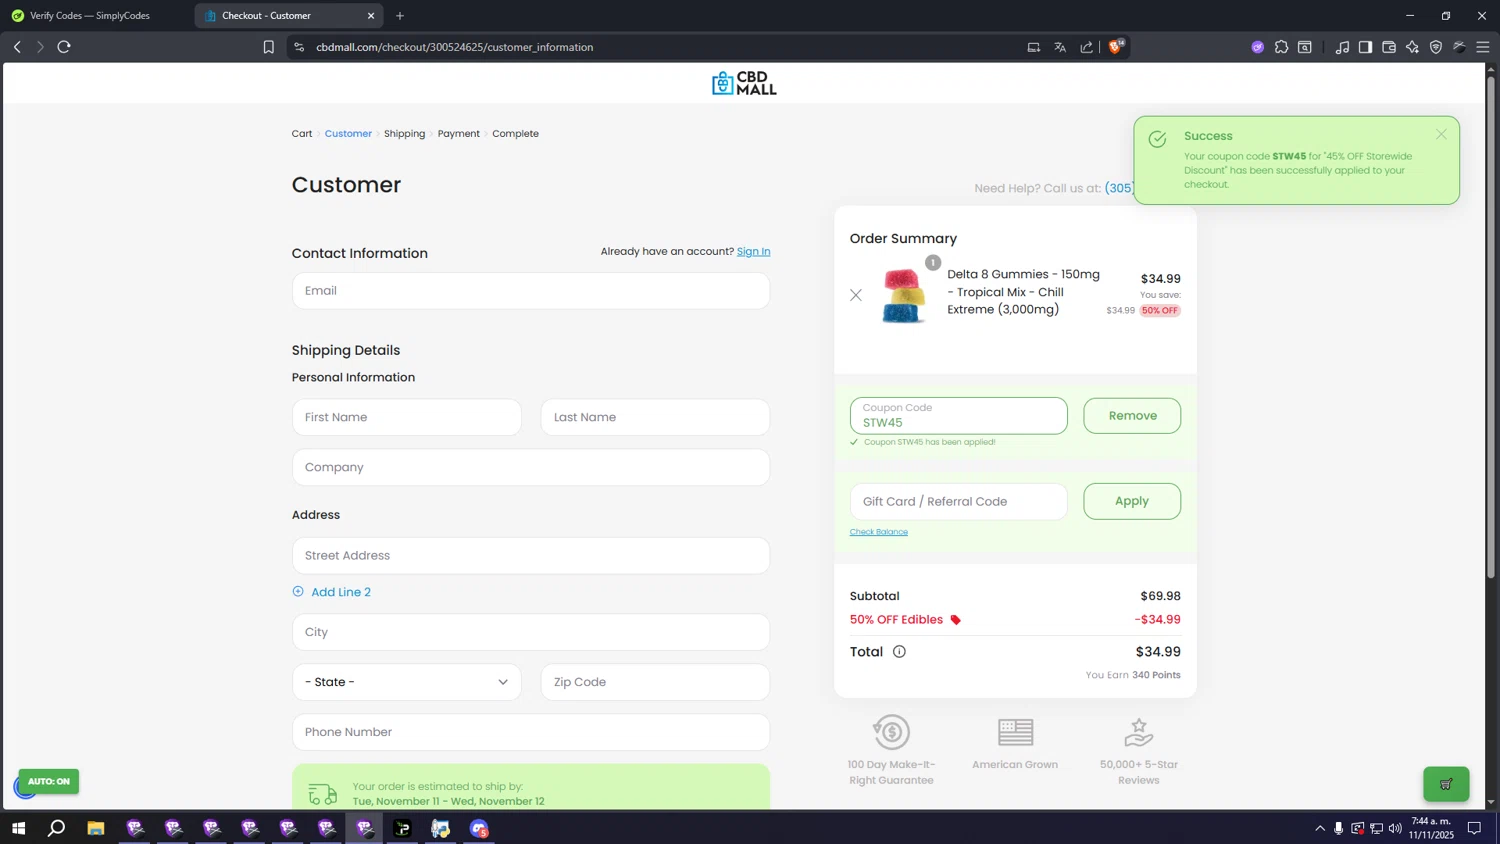Bookmark this page
The image size is (1500, 844).
click(x=268, y=47)
